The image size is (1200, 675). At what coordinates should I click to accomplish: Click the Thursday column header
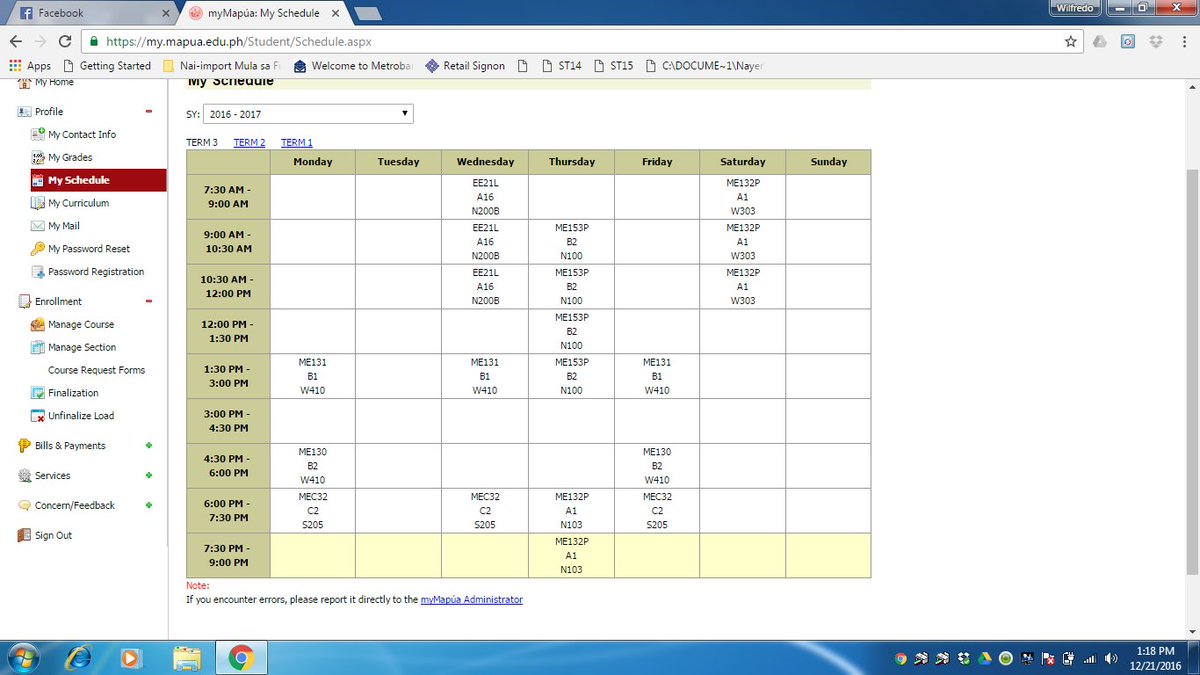coord(571,162)
